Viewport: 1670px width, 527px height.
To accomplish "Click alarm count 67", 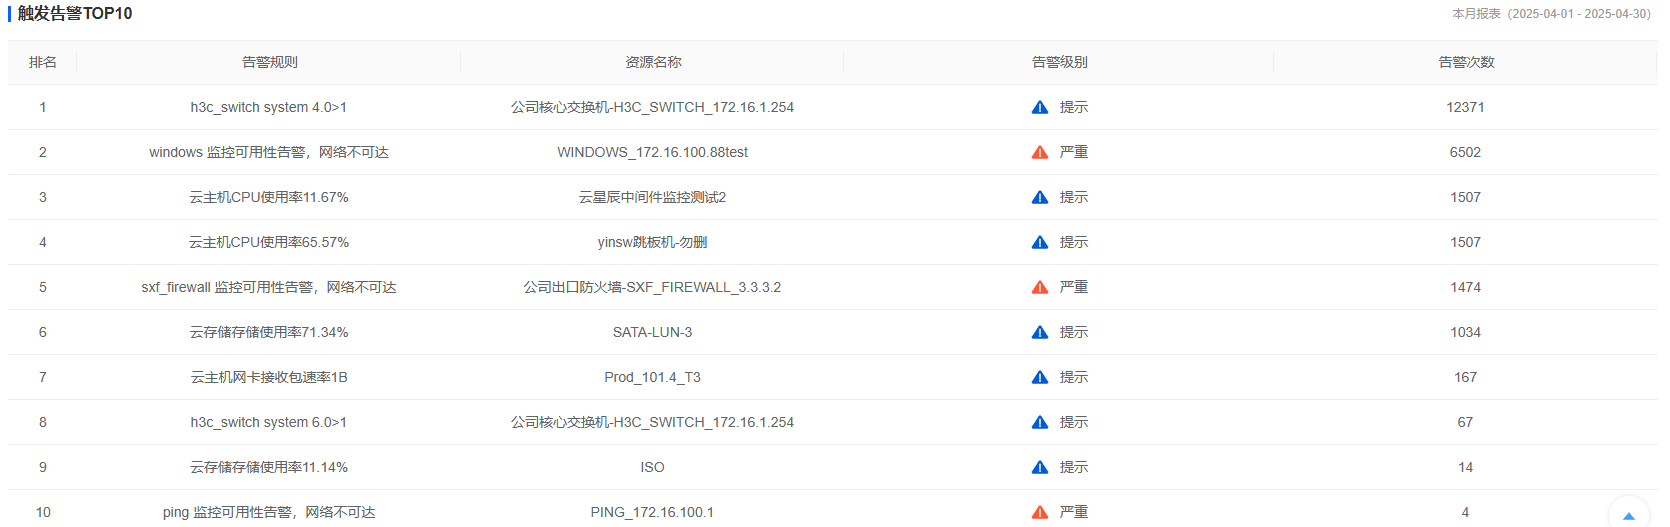I will (1466, 422).
